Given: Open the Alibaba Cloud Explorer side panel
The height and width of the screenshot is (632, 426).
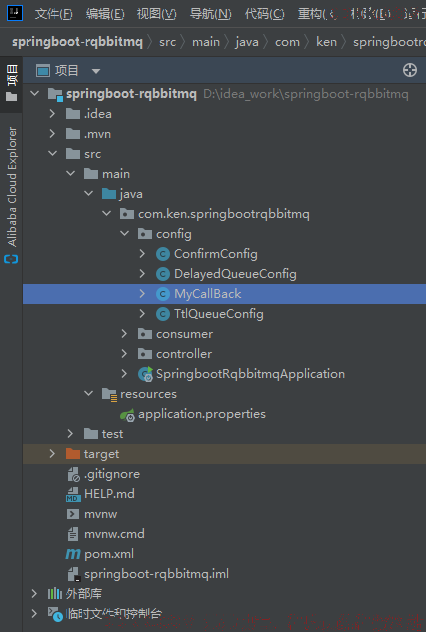Looking at the screenshot, I should (x=11, y=195).
